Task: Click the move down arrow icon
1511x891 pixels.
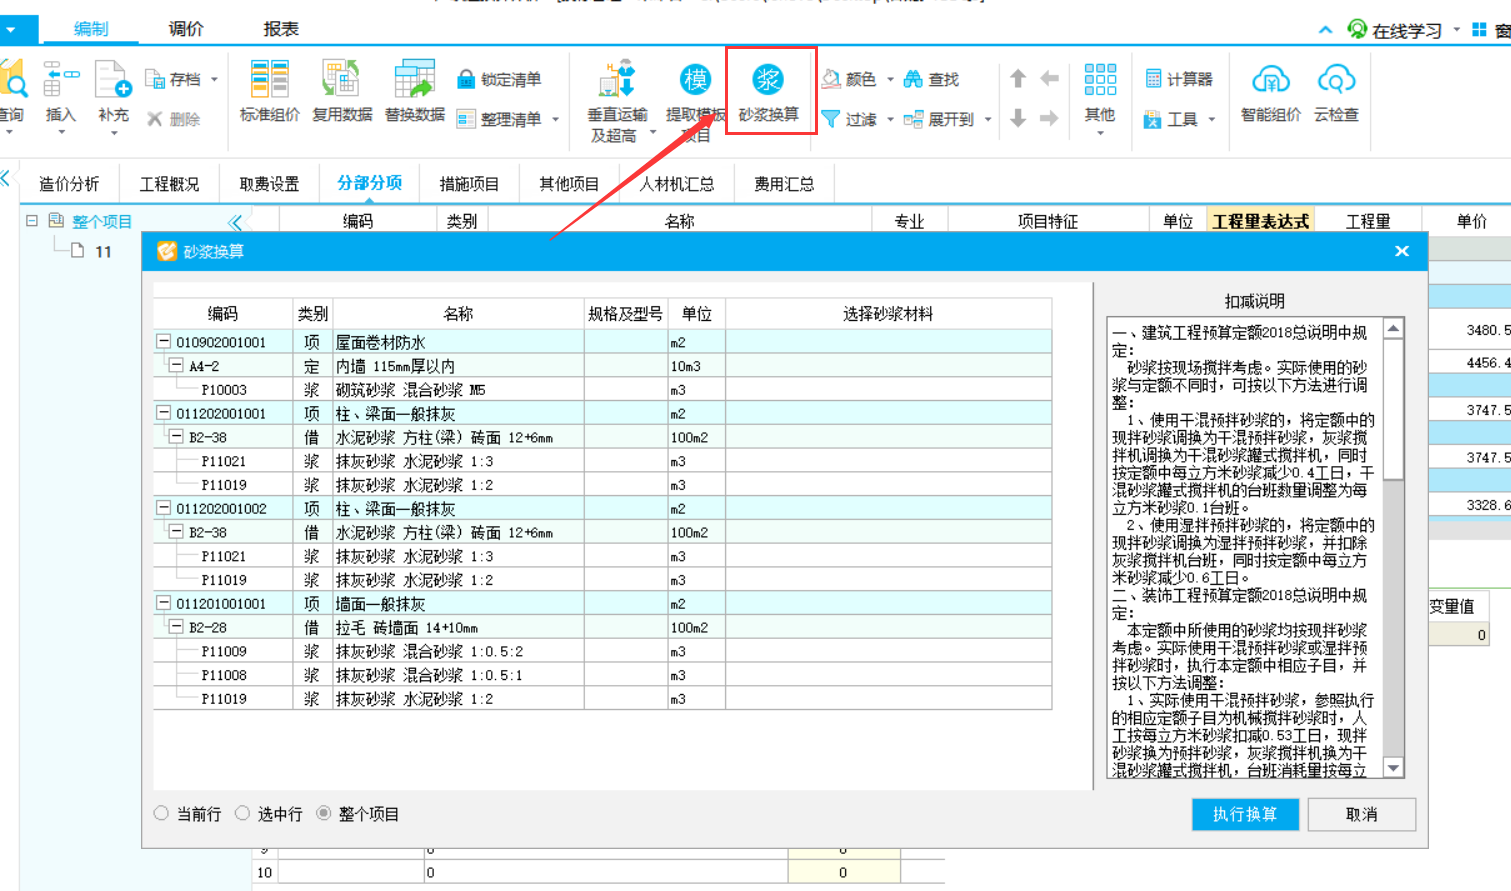Action: (1018, 118)
